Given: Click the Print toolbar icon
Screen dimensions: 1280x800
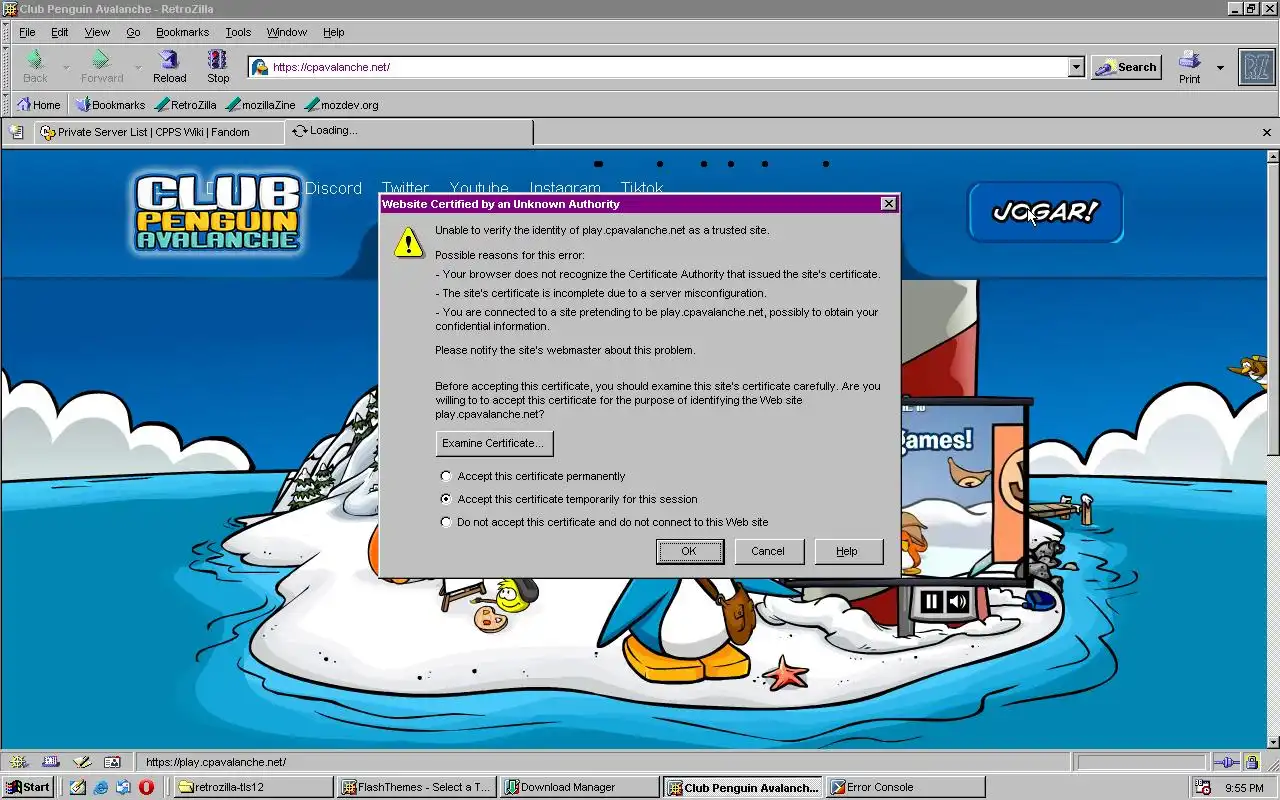Looking at the screenshot, I should tap(1189, 67).
